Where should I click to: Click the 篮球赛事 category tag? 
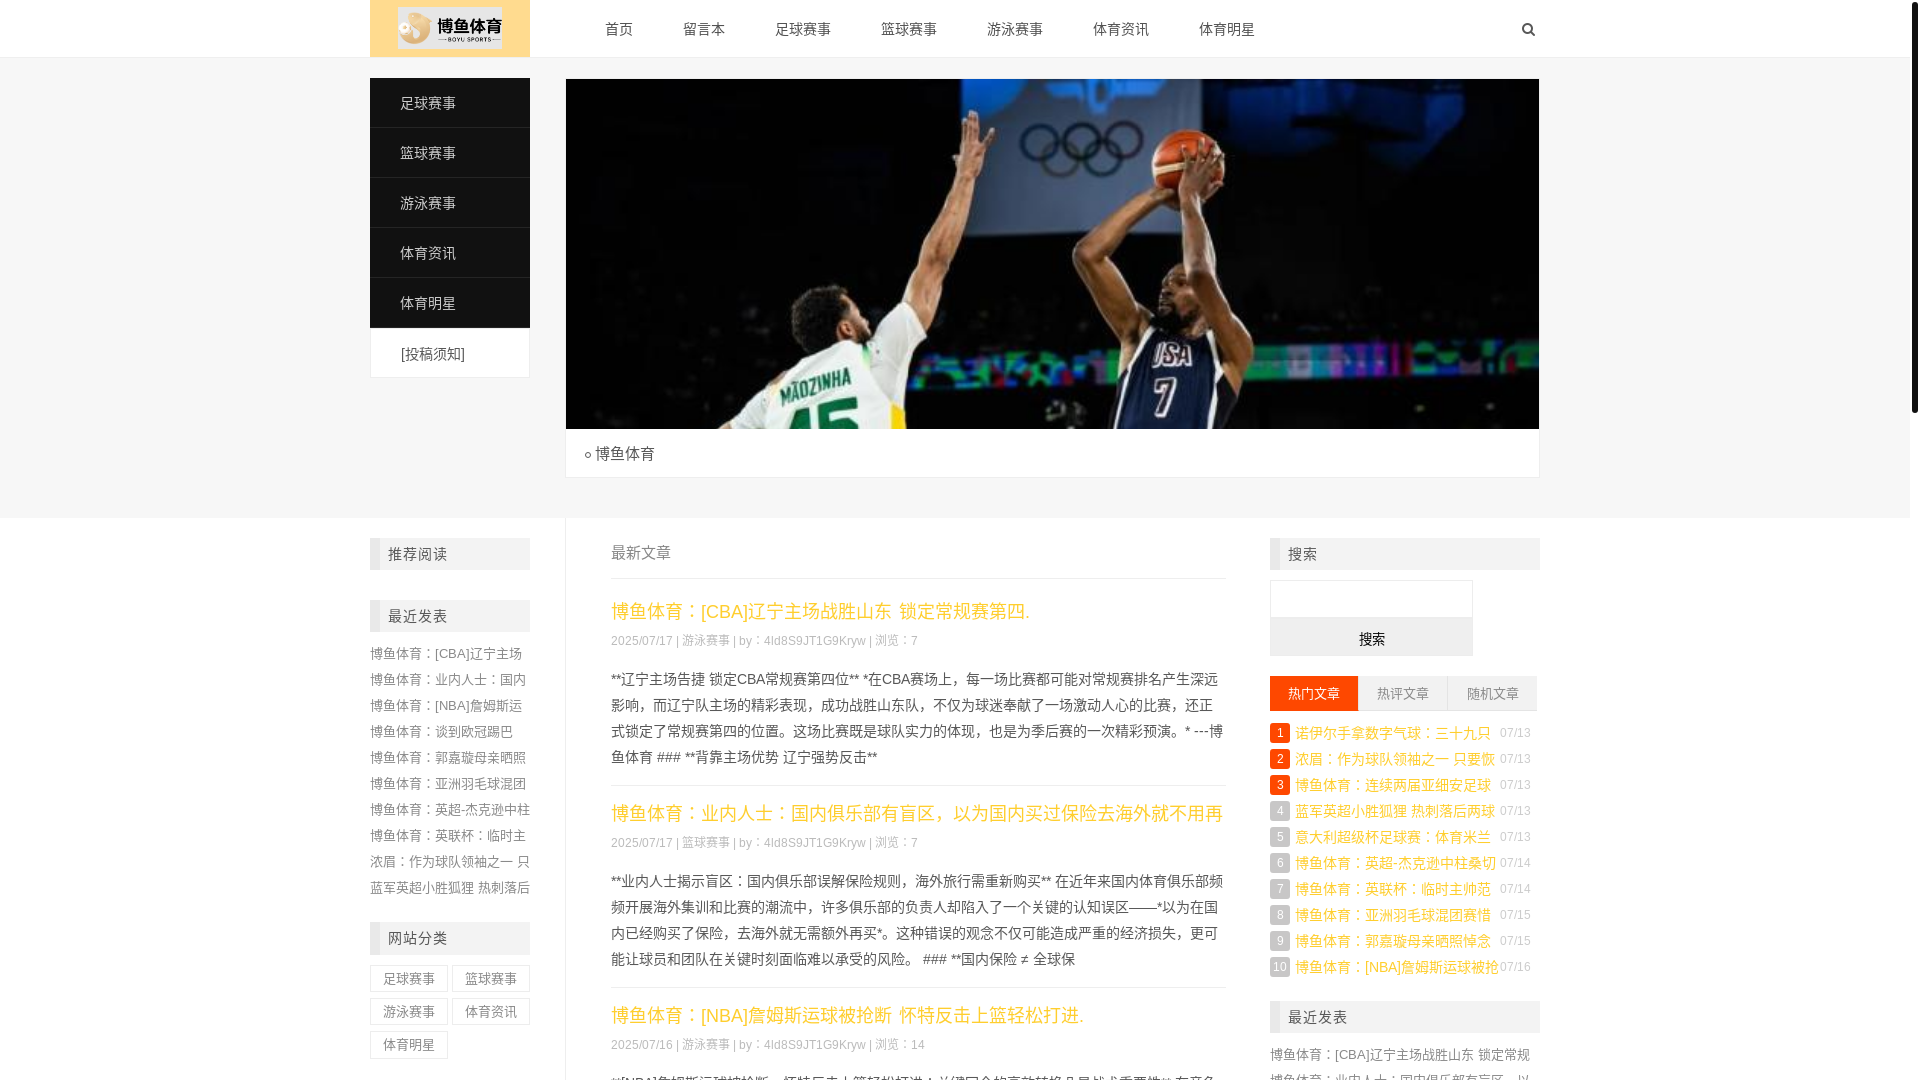(491, 979)
